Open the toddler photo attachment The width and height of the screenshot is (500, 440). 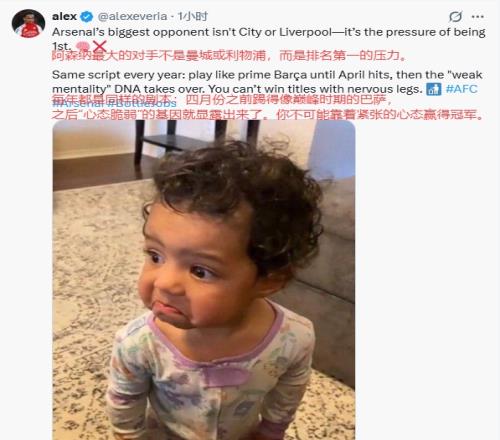[204, 280]
